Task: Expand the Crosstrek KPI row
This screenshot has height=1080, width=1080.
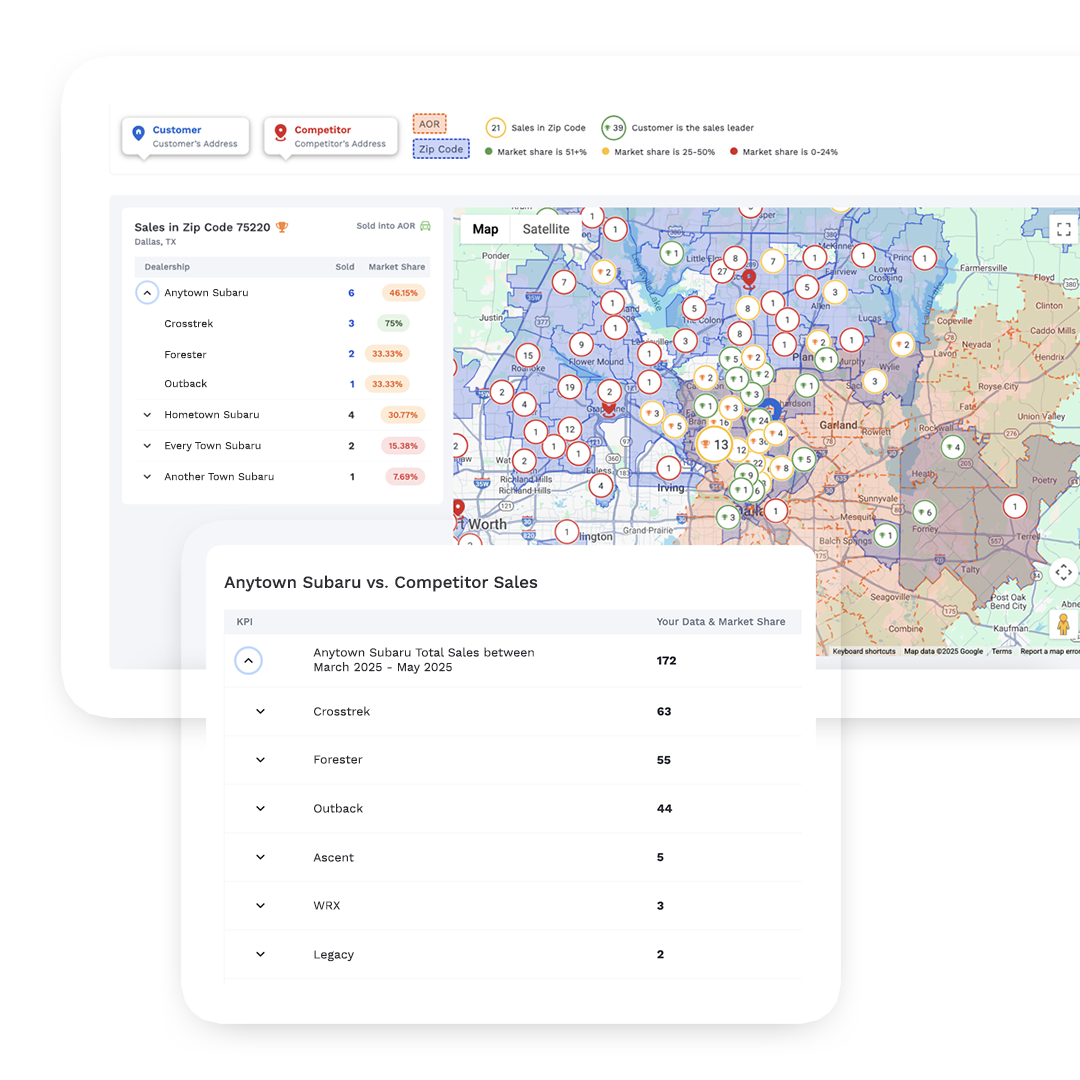Action: click(260, 712)
